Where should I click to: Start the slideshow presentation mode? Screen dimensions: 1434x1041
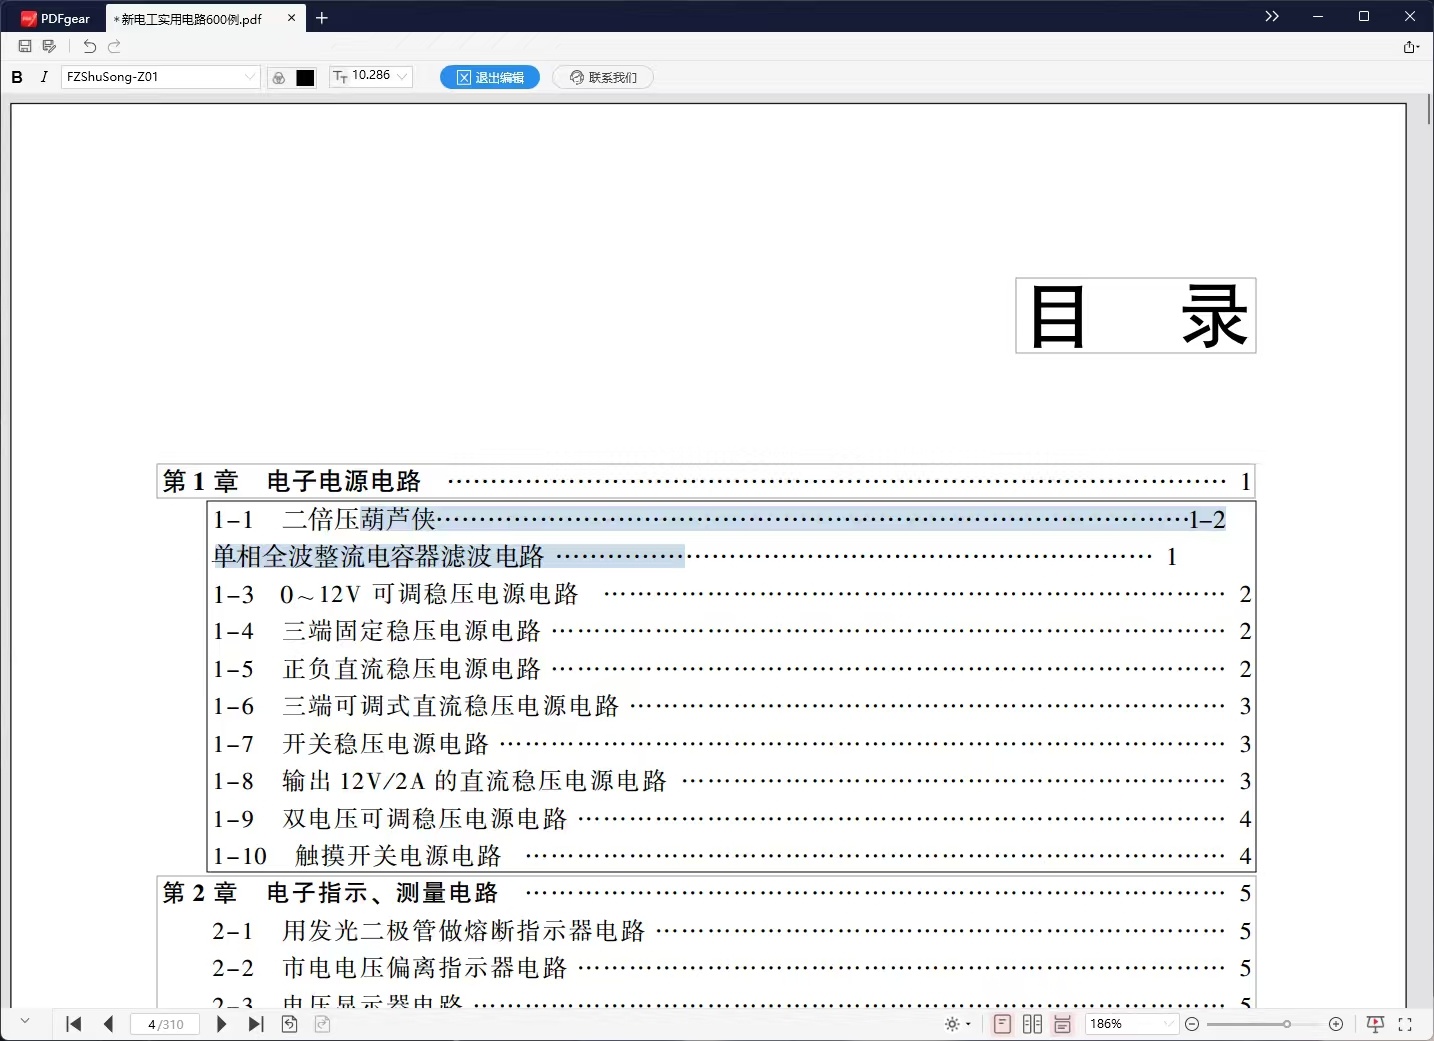click(1376, 1024)
